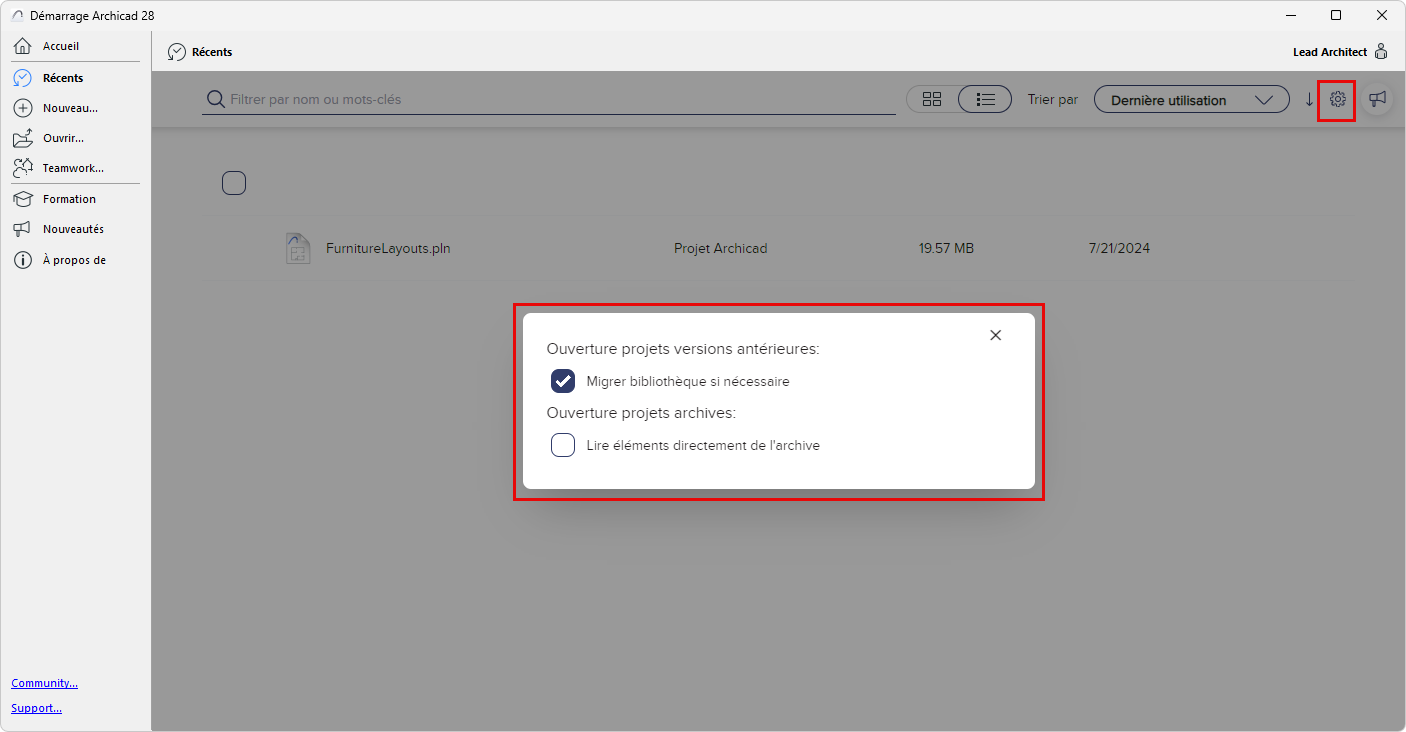Viewport: 1406px width, 732px height.
Task: Click the Archicad logo in title bar
Action: (x=17, y=16)
